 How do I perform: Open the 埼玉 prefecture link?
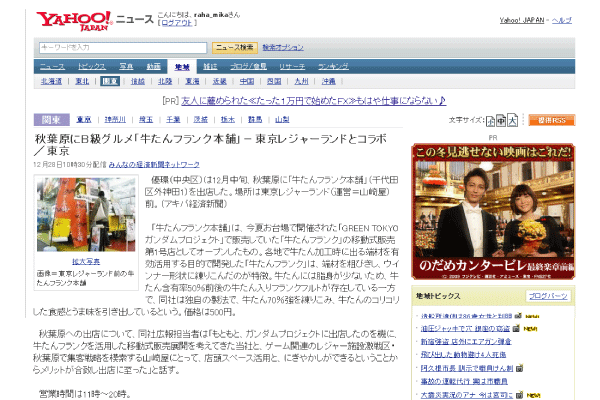[x=146, y=120]
